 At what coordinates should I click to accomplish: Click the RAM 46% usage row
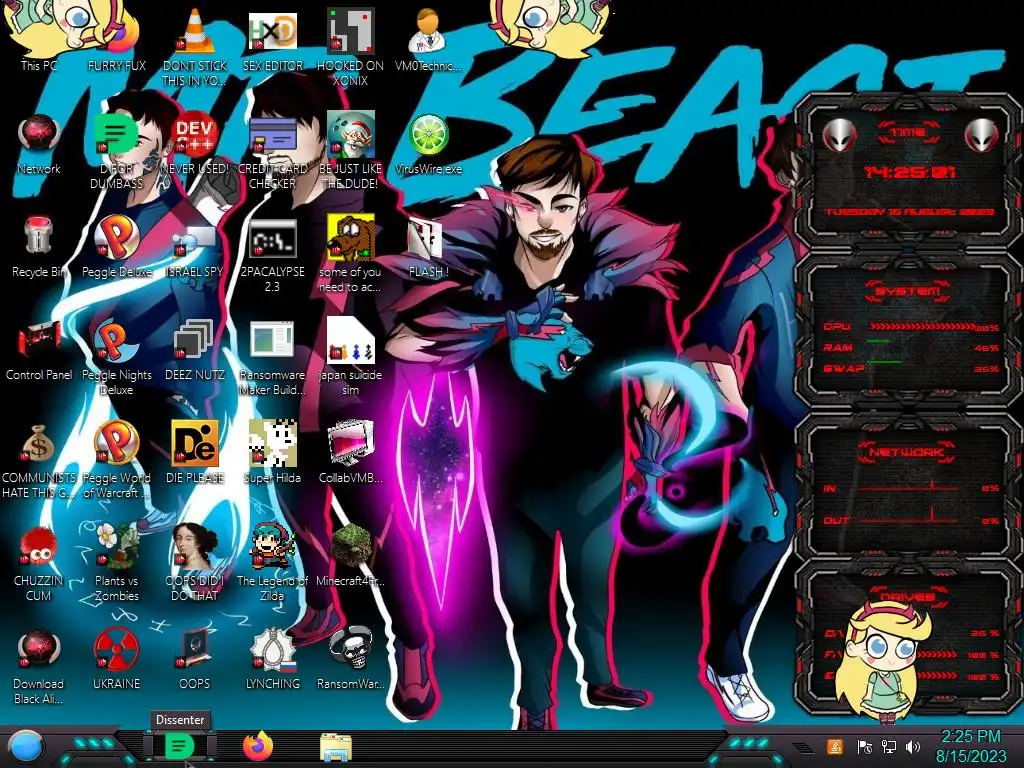click(x=910, y=347)
